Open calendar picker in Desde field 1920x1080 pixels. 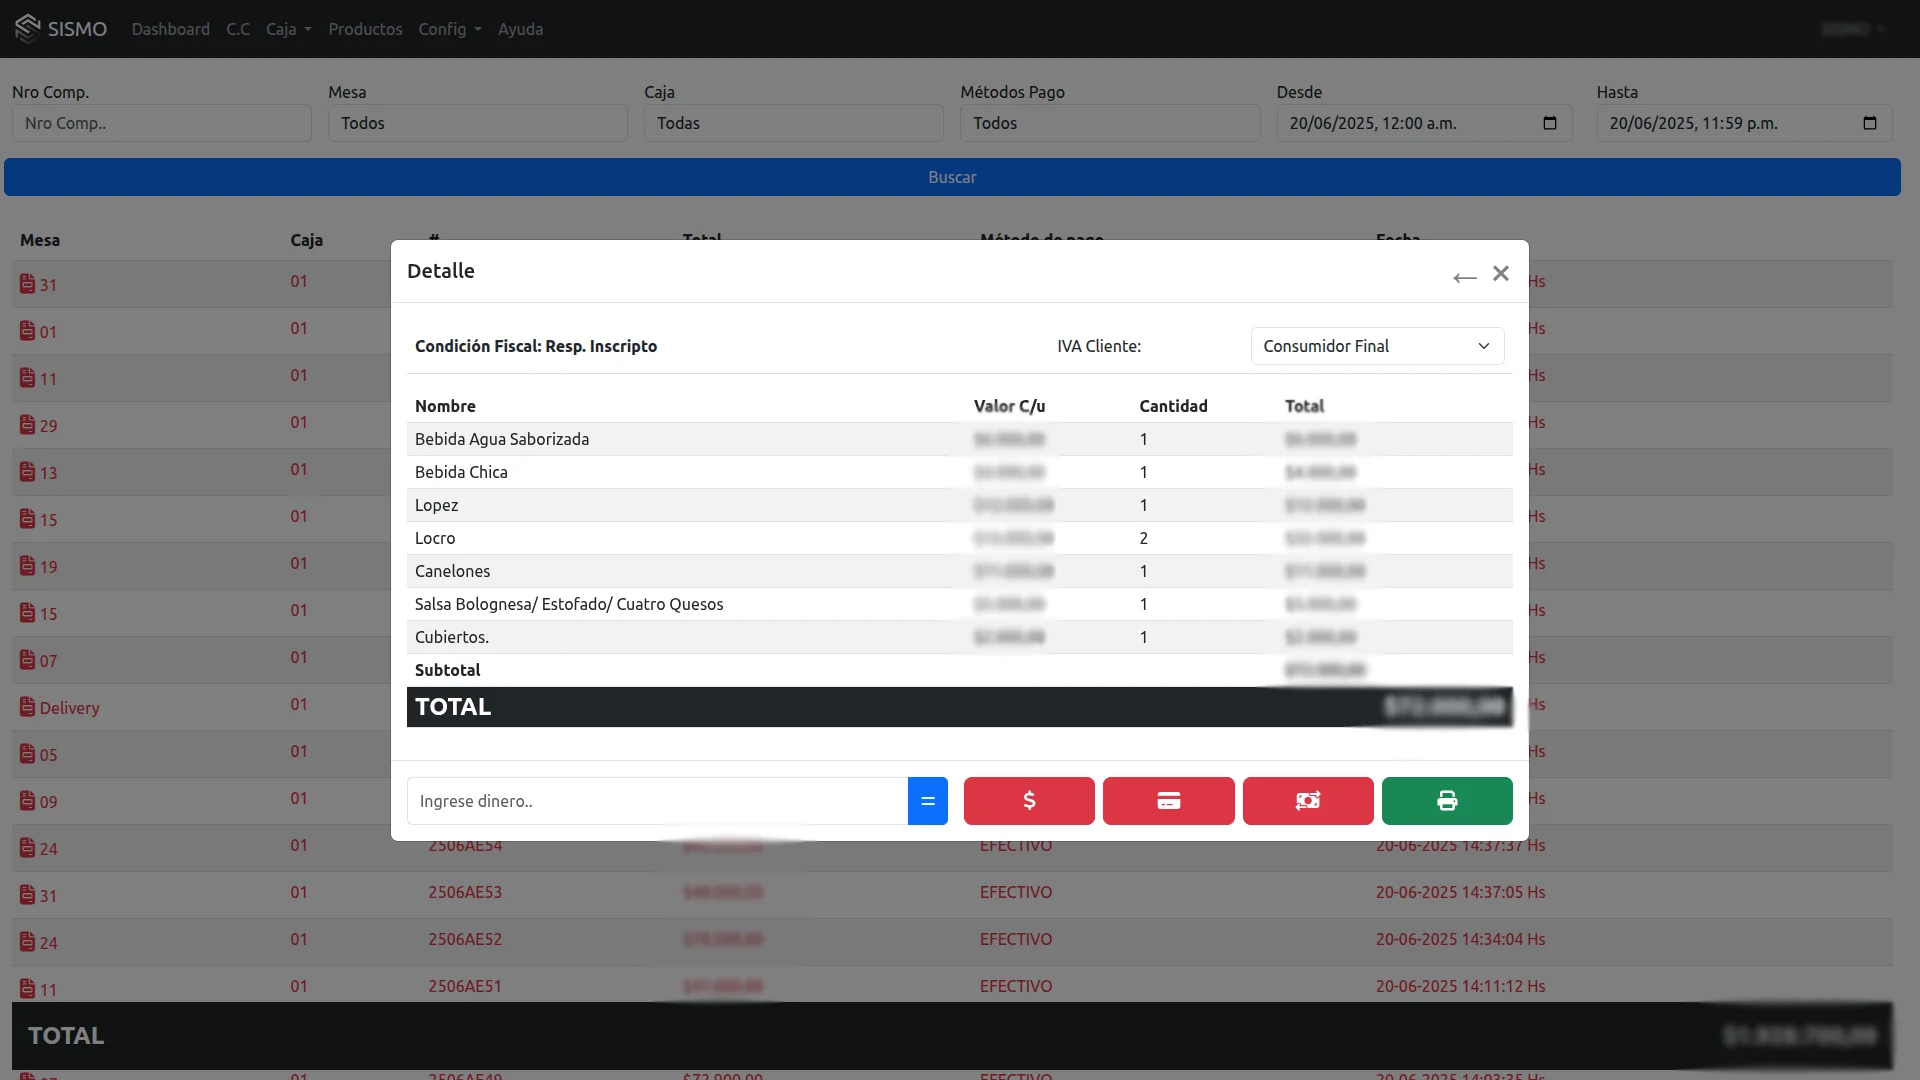tap(1550, 123)
